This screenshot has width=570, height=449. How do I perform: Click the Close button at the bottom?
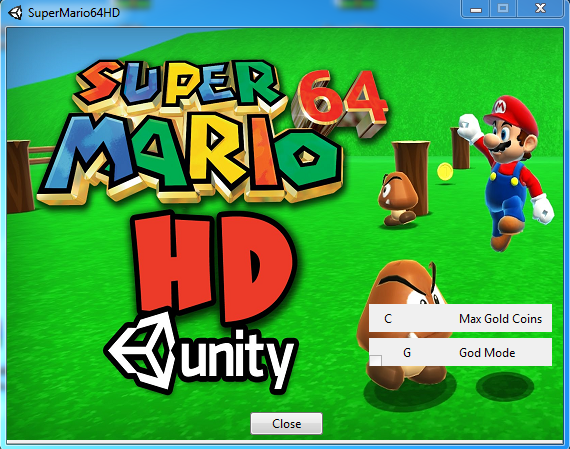[286, 424]
